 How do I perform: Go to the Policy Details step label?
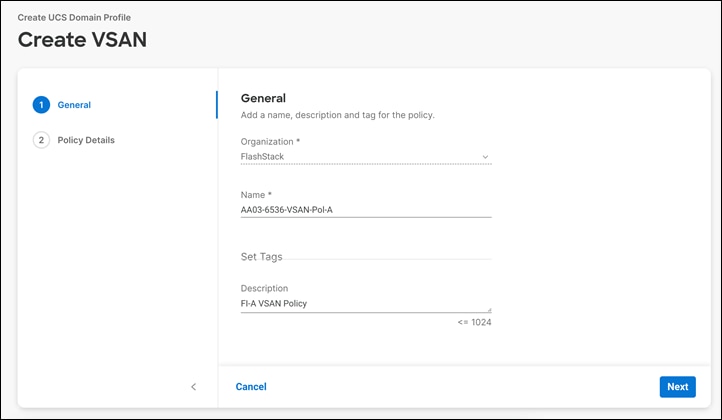tap(86, 140)
